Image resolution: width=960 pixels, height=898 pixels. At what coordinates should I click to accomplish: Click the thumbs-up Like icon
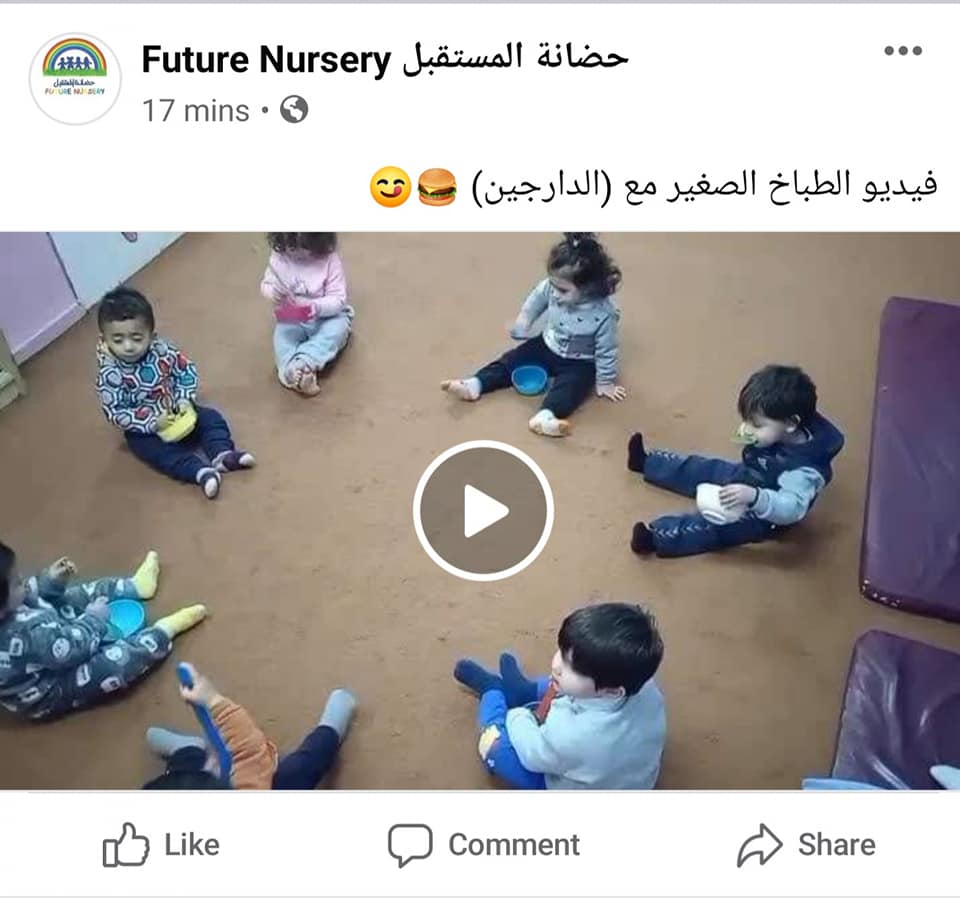click(x=126, y=845)
